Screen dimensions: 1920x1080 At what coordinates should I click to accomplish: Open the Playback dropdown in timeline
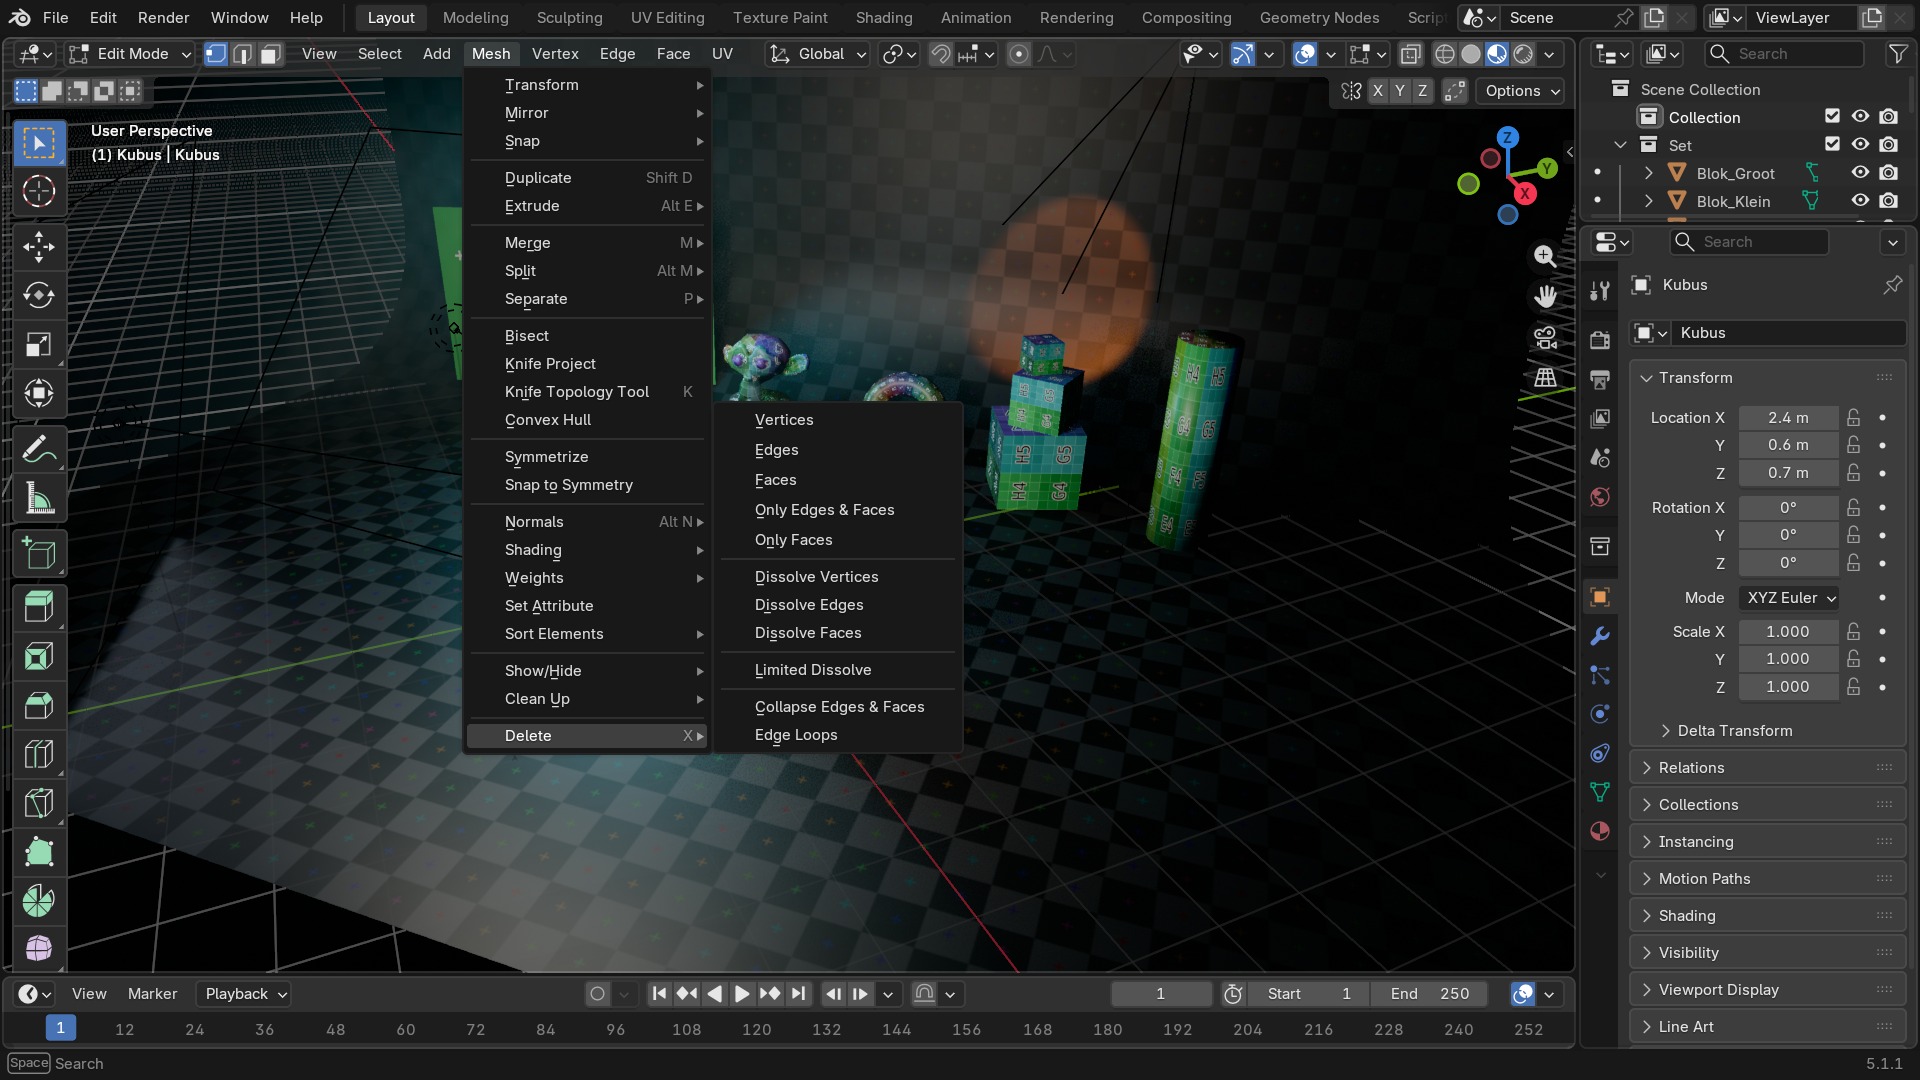pyautogui.click(x=243, y=994)
